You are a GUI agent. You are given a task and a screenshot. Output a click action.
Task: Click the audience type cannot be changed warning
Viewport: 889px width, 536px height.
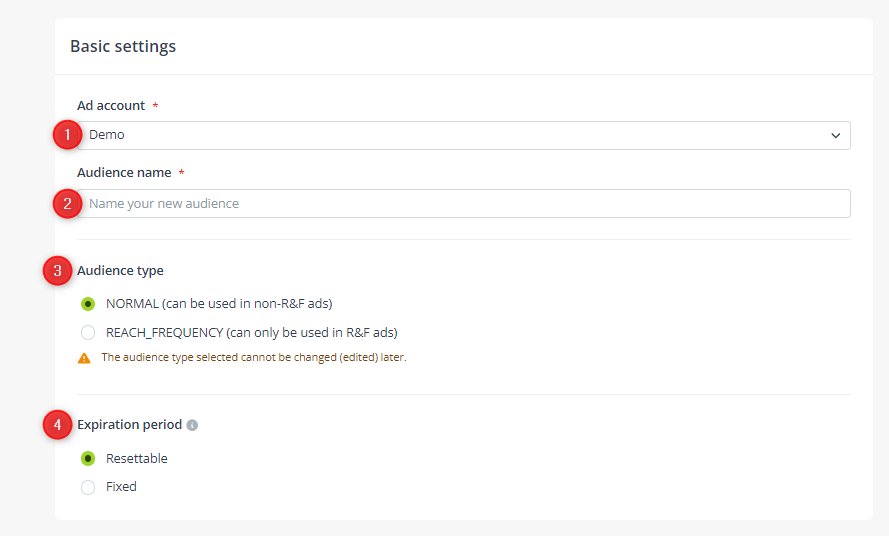[x=254, y=357]
